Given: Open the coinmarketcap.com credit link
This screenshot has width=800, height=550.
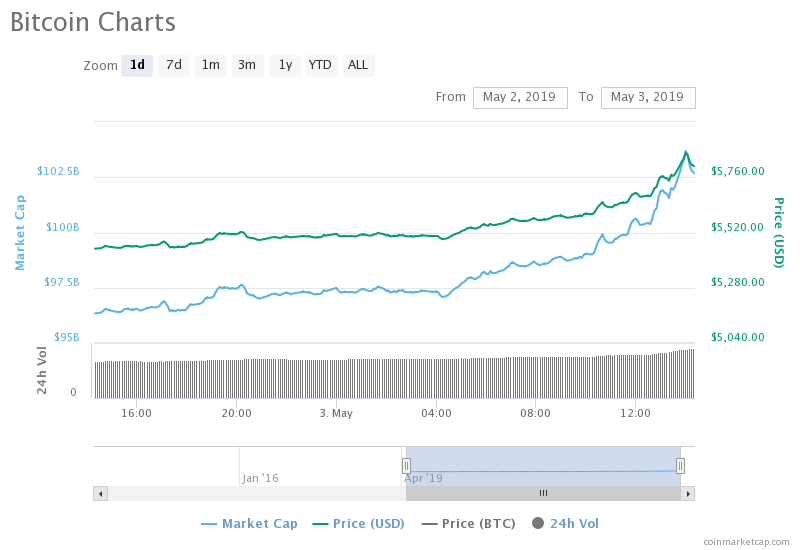Looking at the screenshot, I should coord(746,541).
